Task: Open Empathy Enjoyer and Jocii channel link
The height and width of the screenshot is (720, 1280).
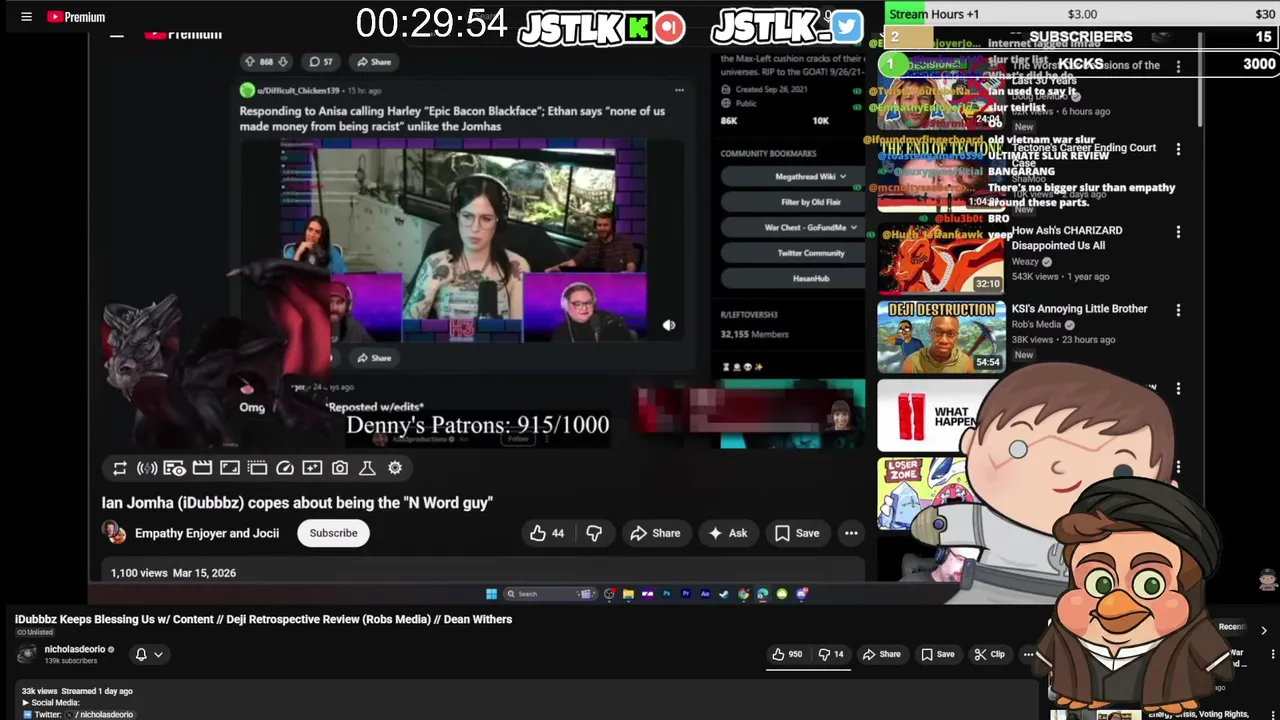Action: 207,533
